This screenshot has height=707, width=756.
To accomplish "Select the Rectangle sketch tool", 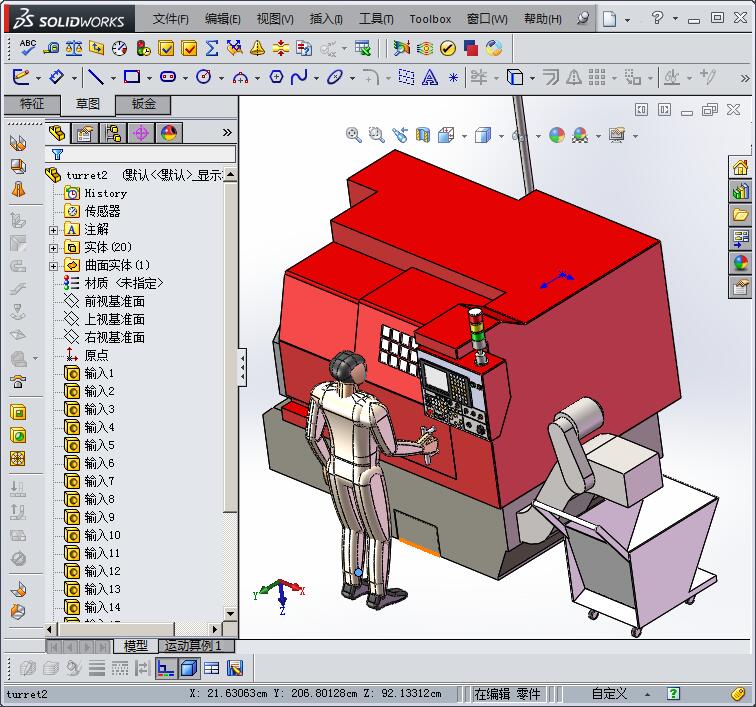I will coord(132,77).
